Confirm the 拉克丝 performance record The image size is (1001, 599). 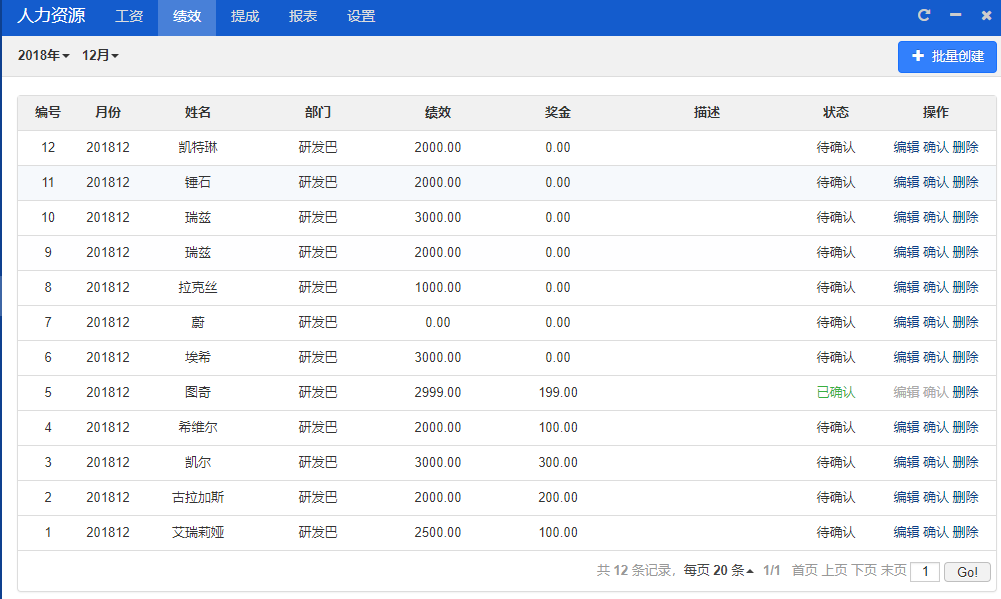click(936, 288)
